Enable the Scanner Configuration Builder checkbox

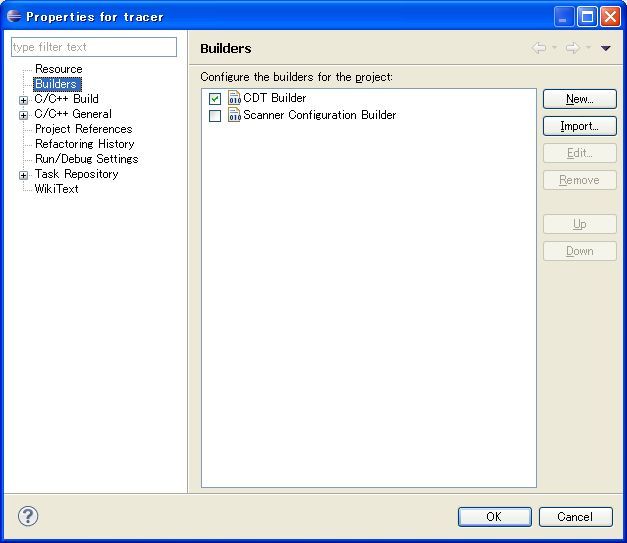[x=215, y=116]
